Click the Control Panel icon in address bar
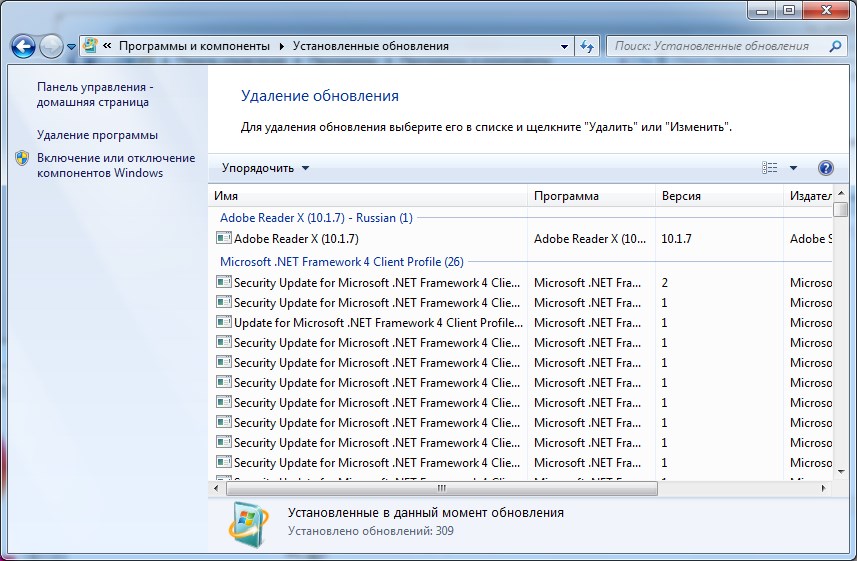 coord(91,46)
